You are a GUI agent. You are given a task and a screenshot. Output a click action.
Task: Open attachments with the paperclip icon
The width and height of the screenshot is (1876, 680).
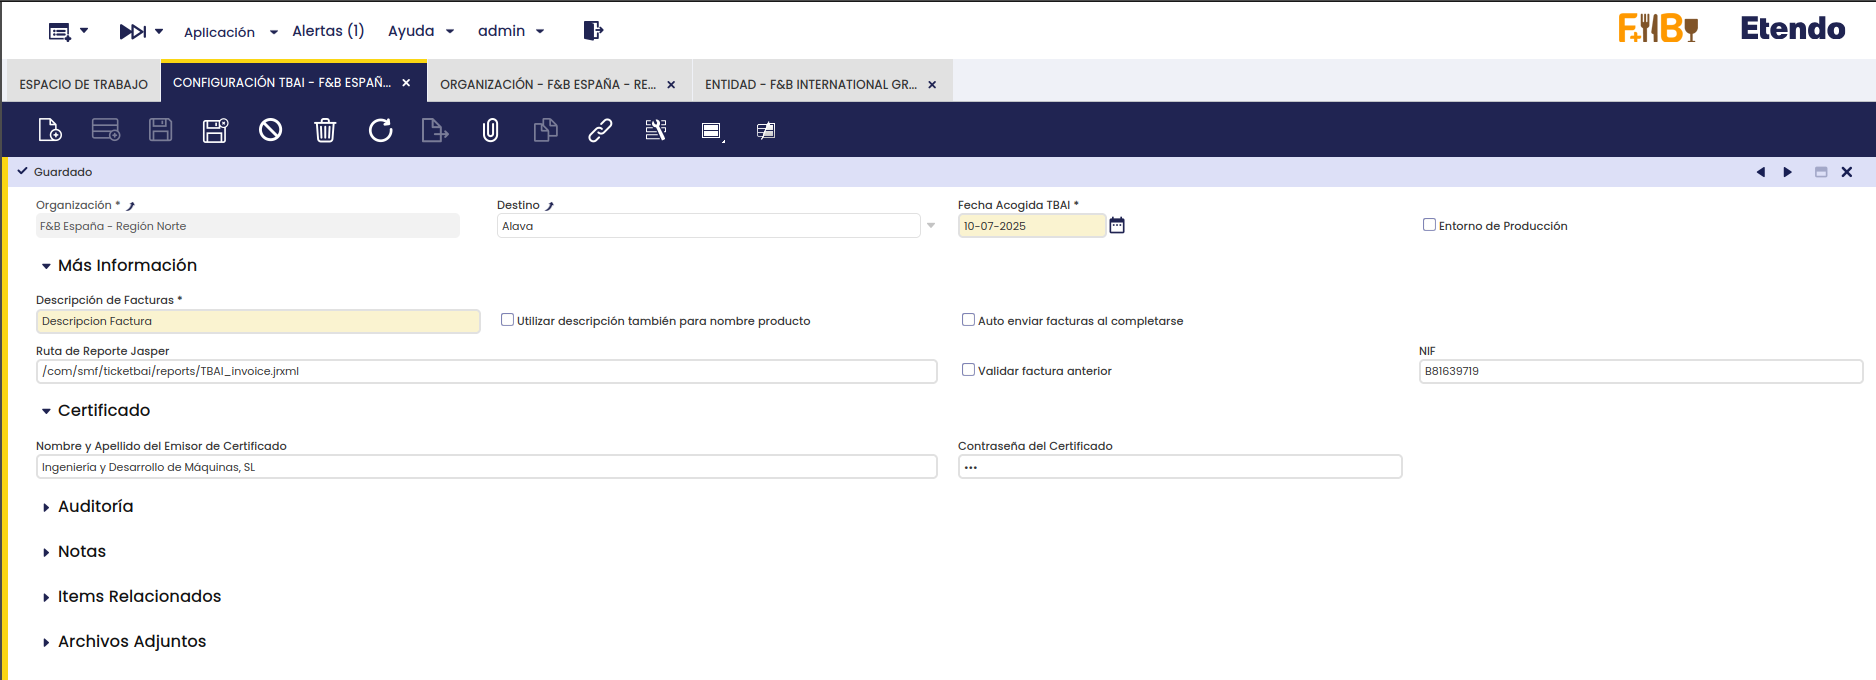(490, 130)
